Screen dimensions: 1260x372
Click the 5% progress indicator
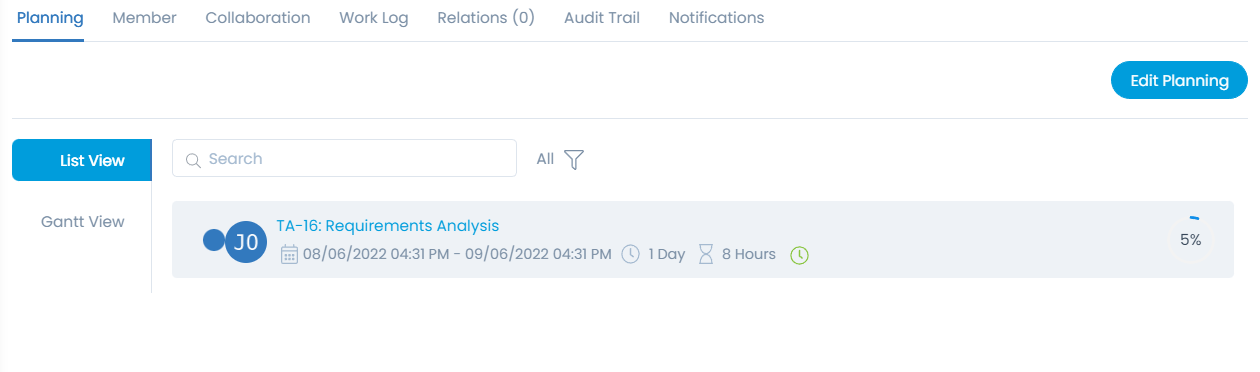coord(1190,239)
